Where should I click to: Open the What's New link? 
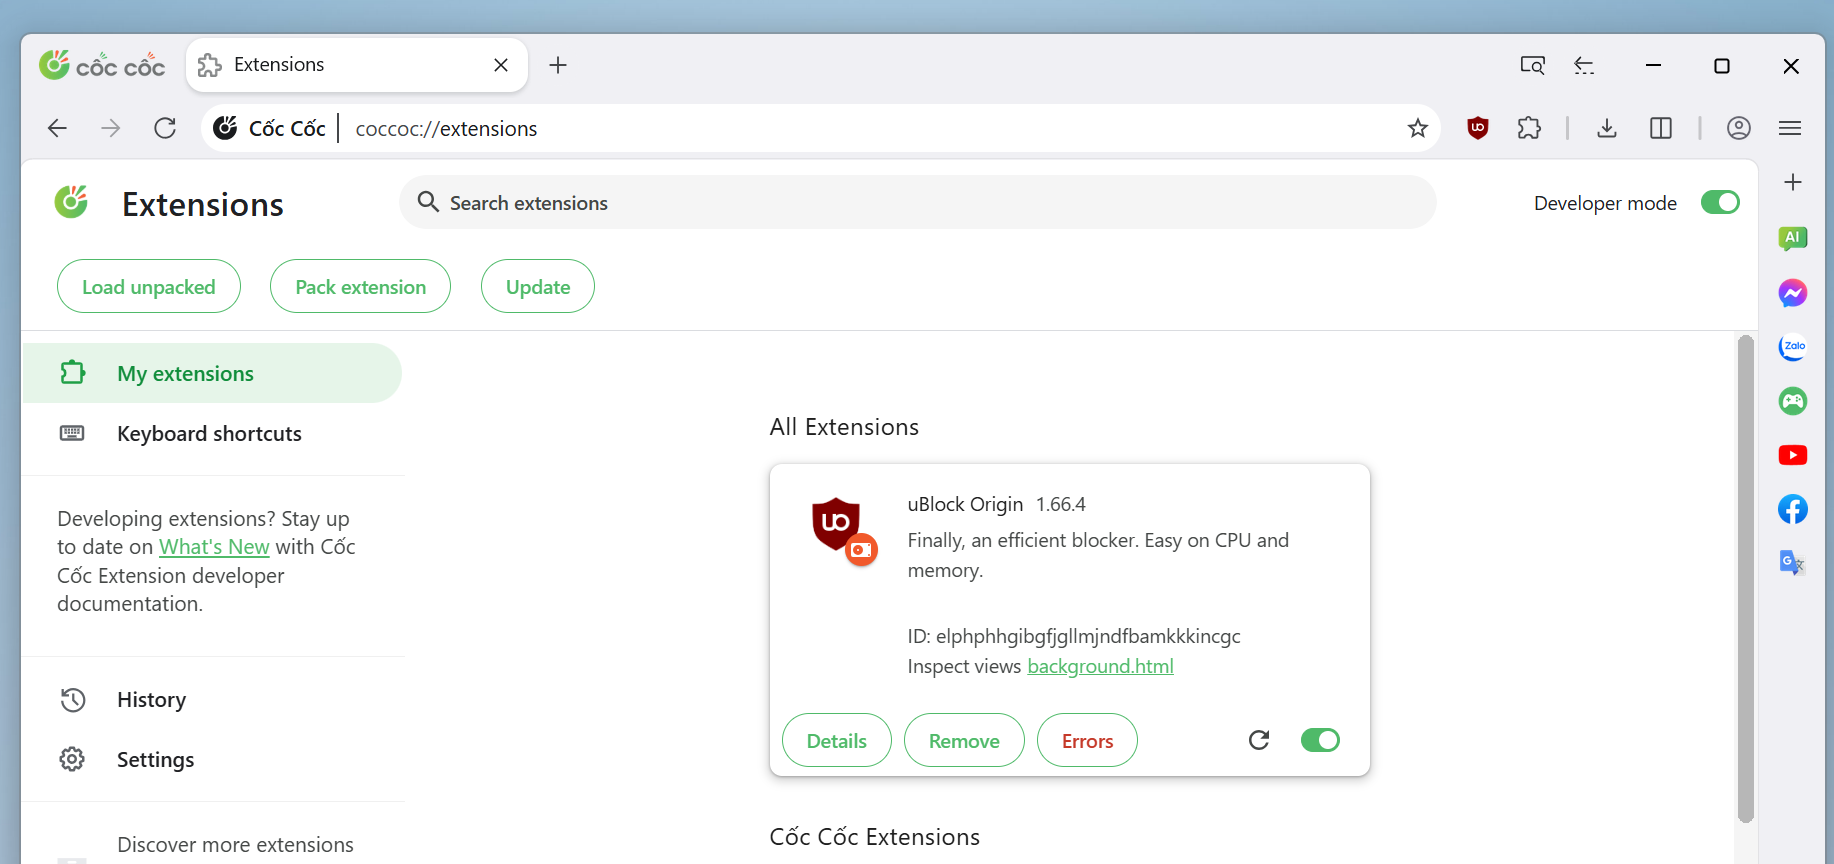[x=214, y=547]
